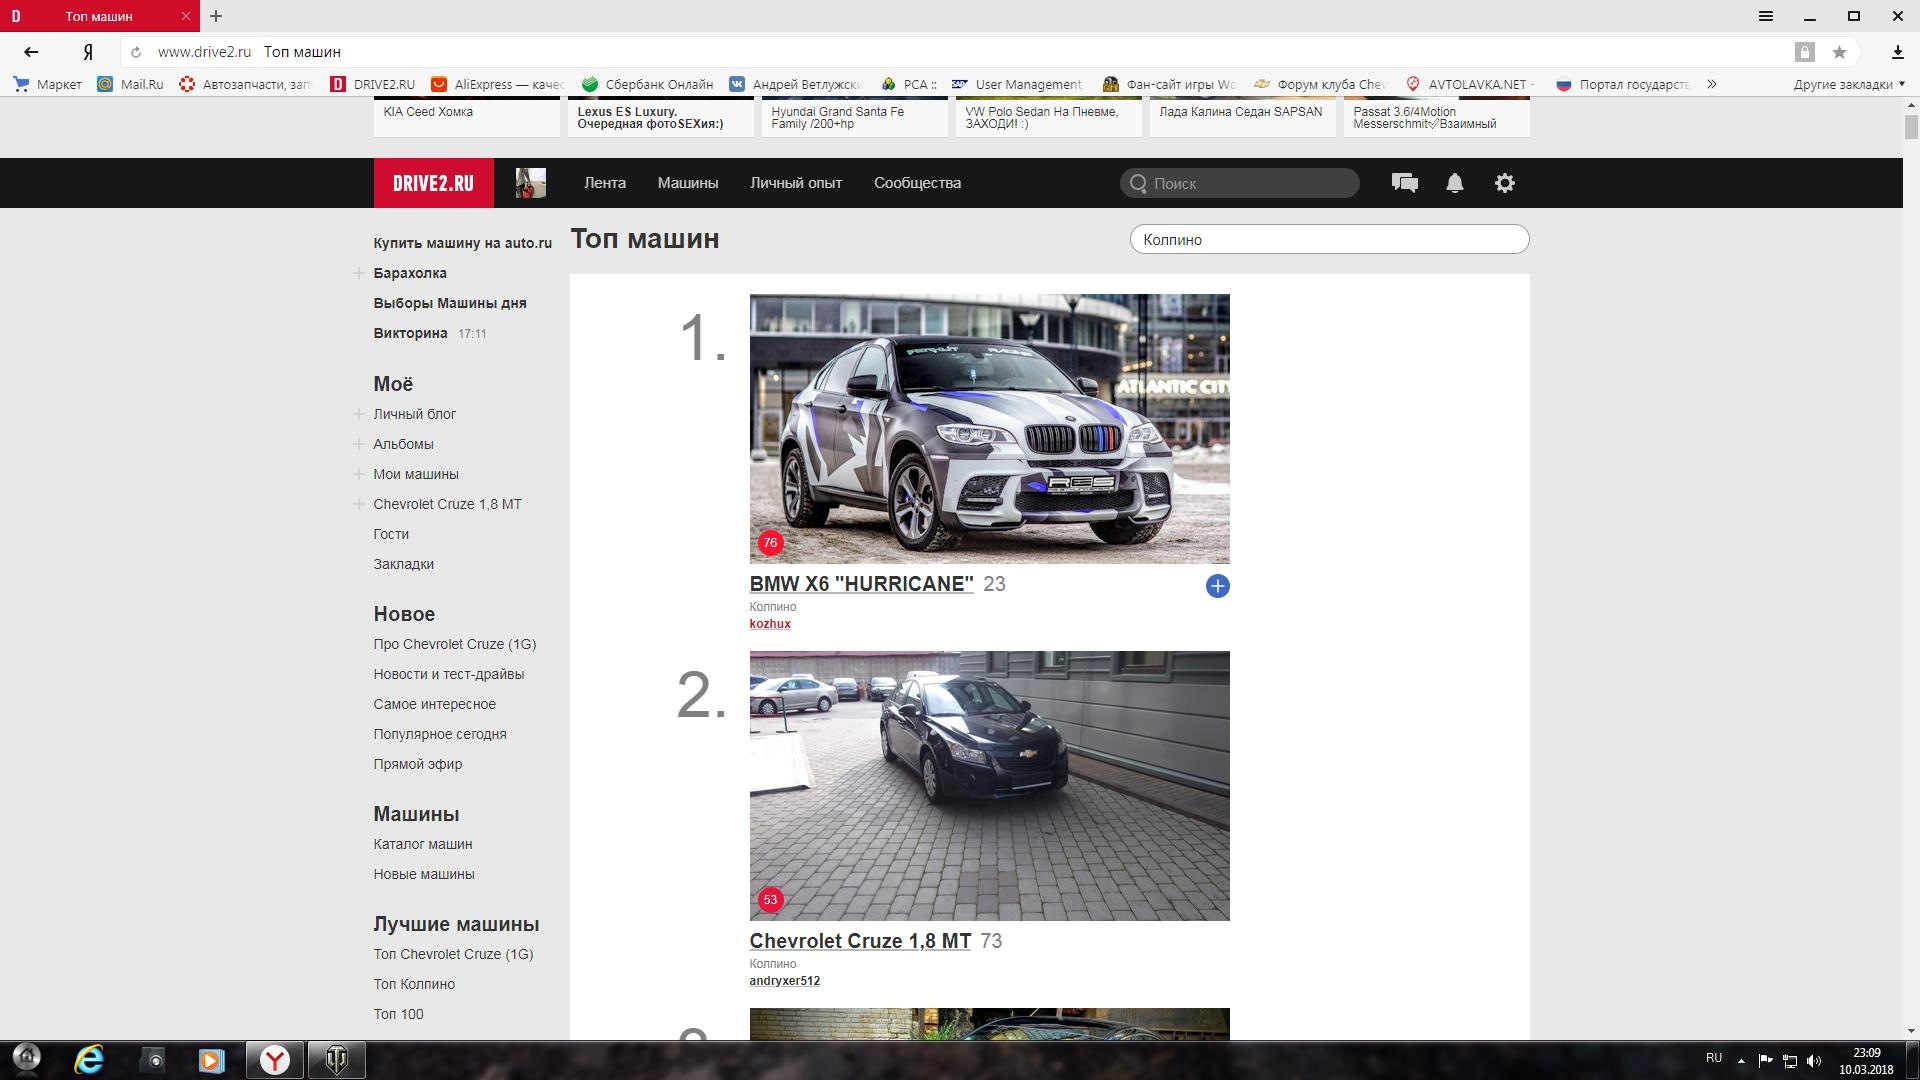Open Топ Колпино in sidebar
The height and width of the screenshot is (1080, 1920).
click(x=414, y=984)
